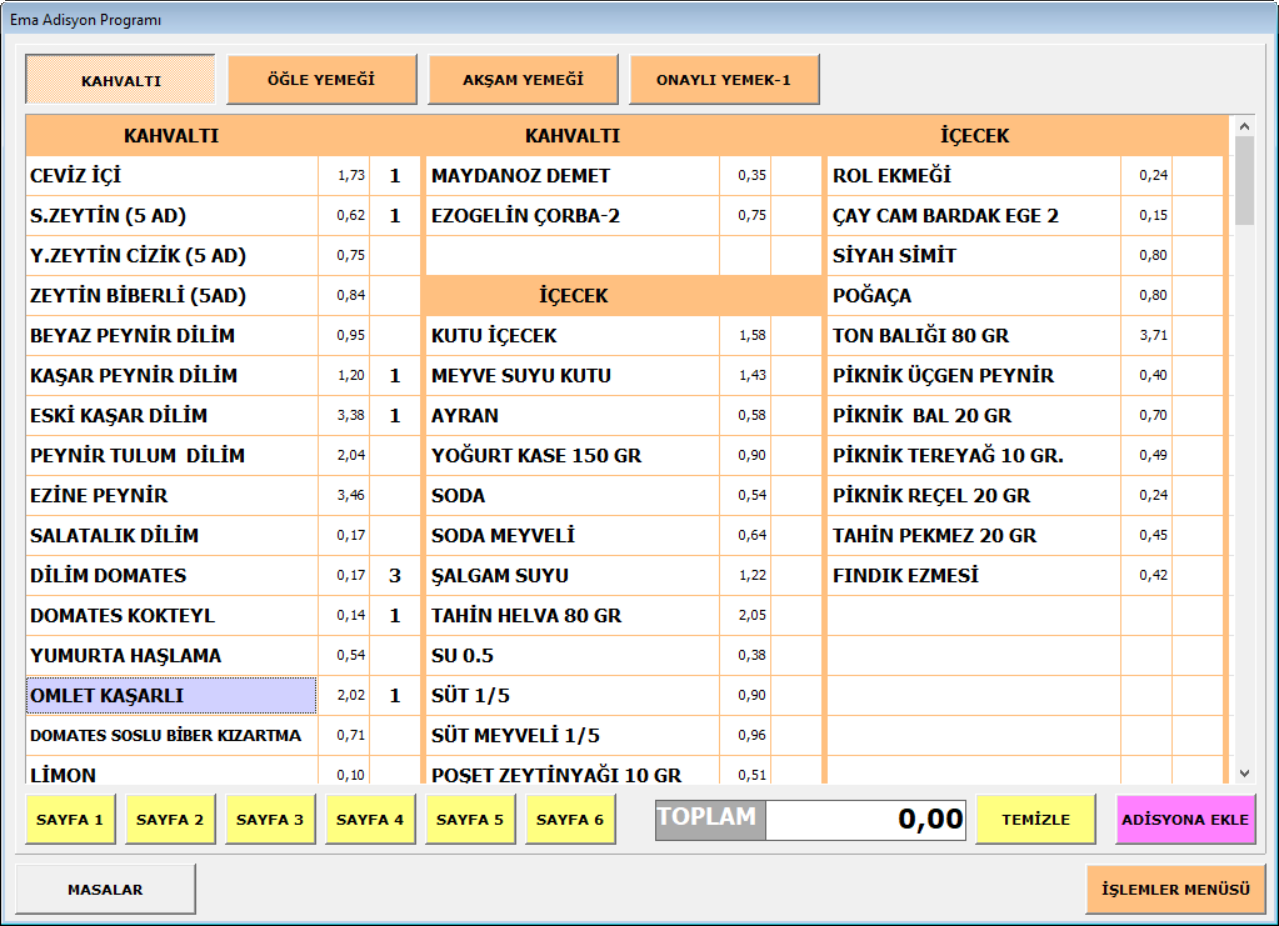Open the AKŞAM YEMEĞİ menu tab
The image size is (1279, 926).
523,80
